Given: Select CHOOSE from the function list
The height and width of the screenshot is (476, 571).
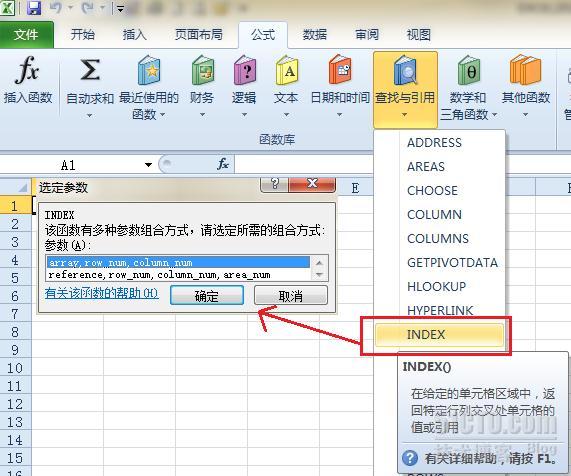Looking at the screenshot, I should [x=440, y=190].
